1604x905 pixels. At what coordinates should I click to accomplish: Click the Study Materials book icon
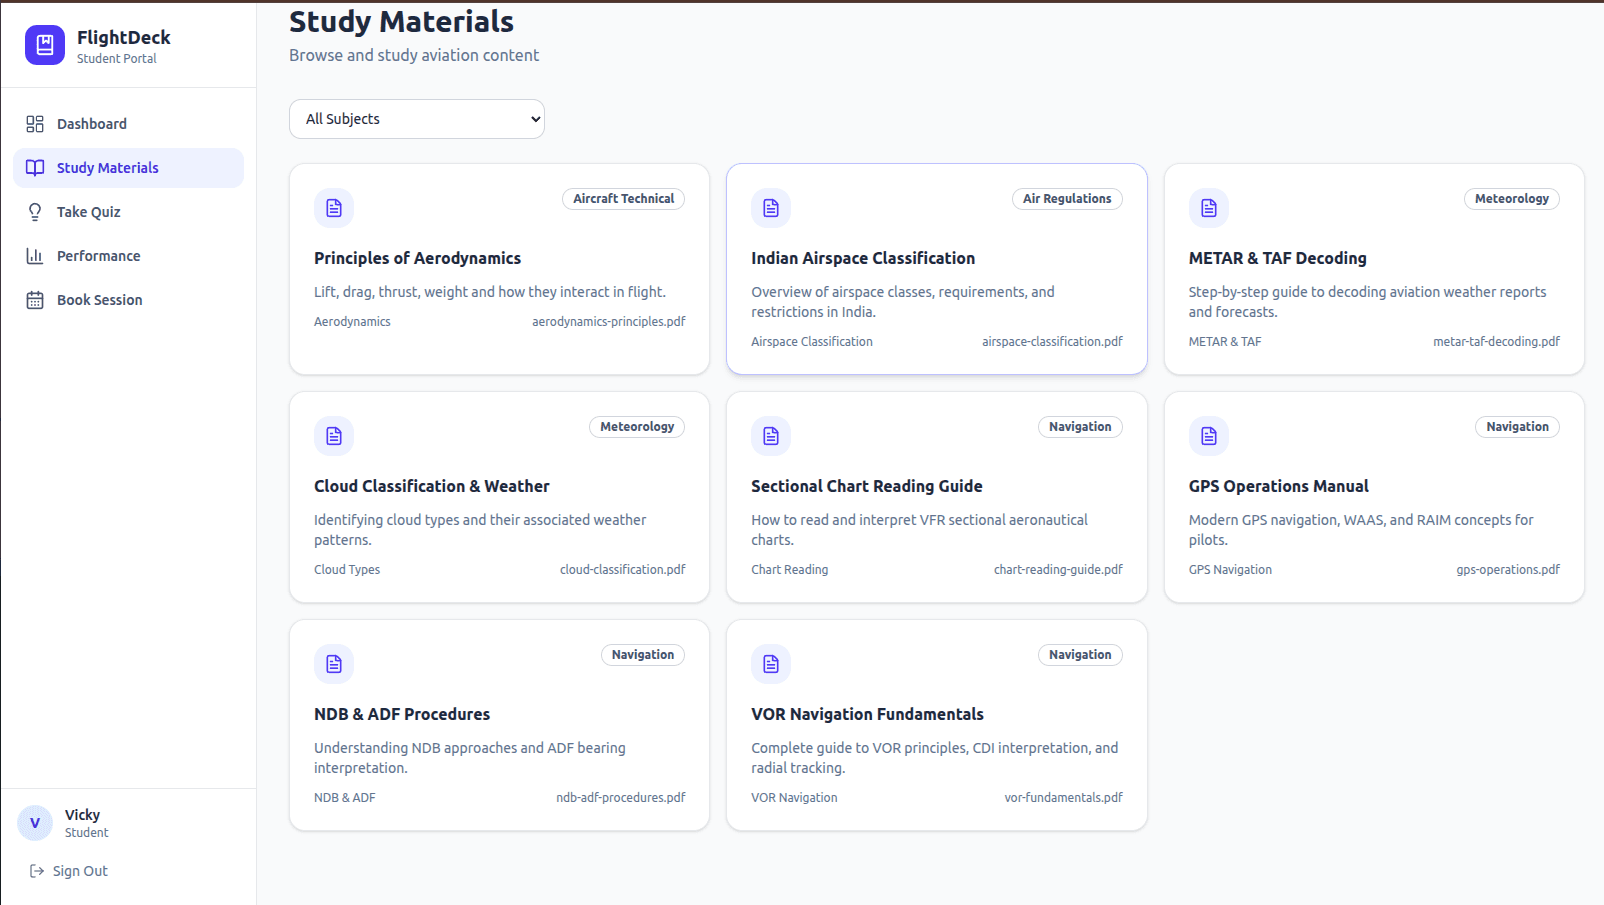click(x=35, y=168)
